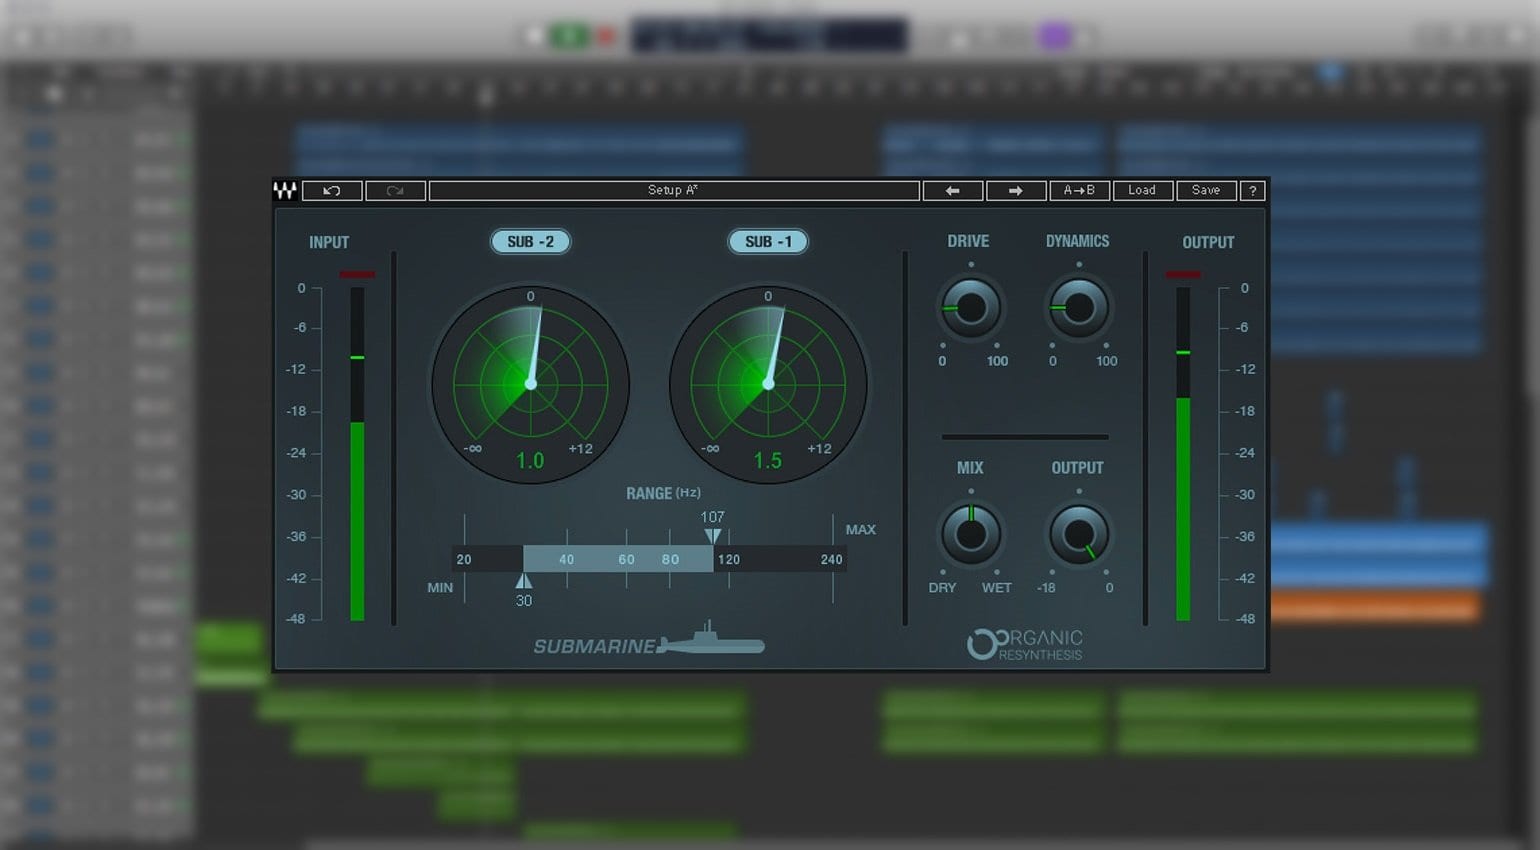Image resolution: width=1540 pixels, height=850 pixels.
Task: Open plugin help via the question mark
Action: pyautogui.click(x=1253, y=190)
